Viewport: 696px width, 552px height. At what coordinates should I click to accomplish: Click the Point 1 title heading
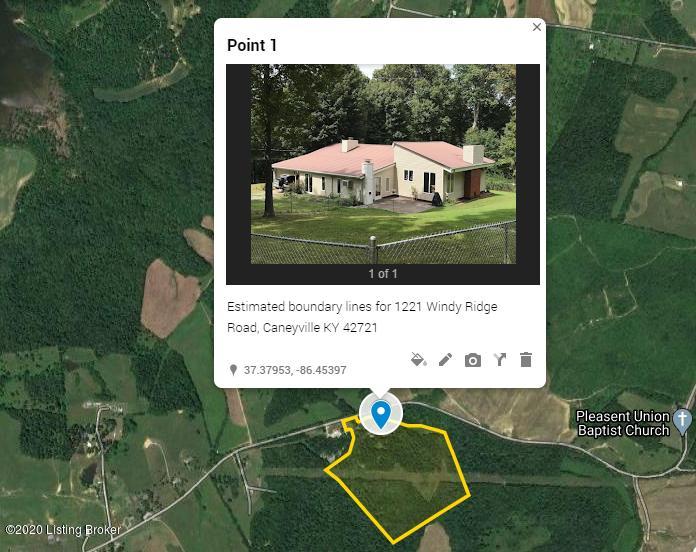click(x=252, y=45)
